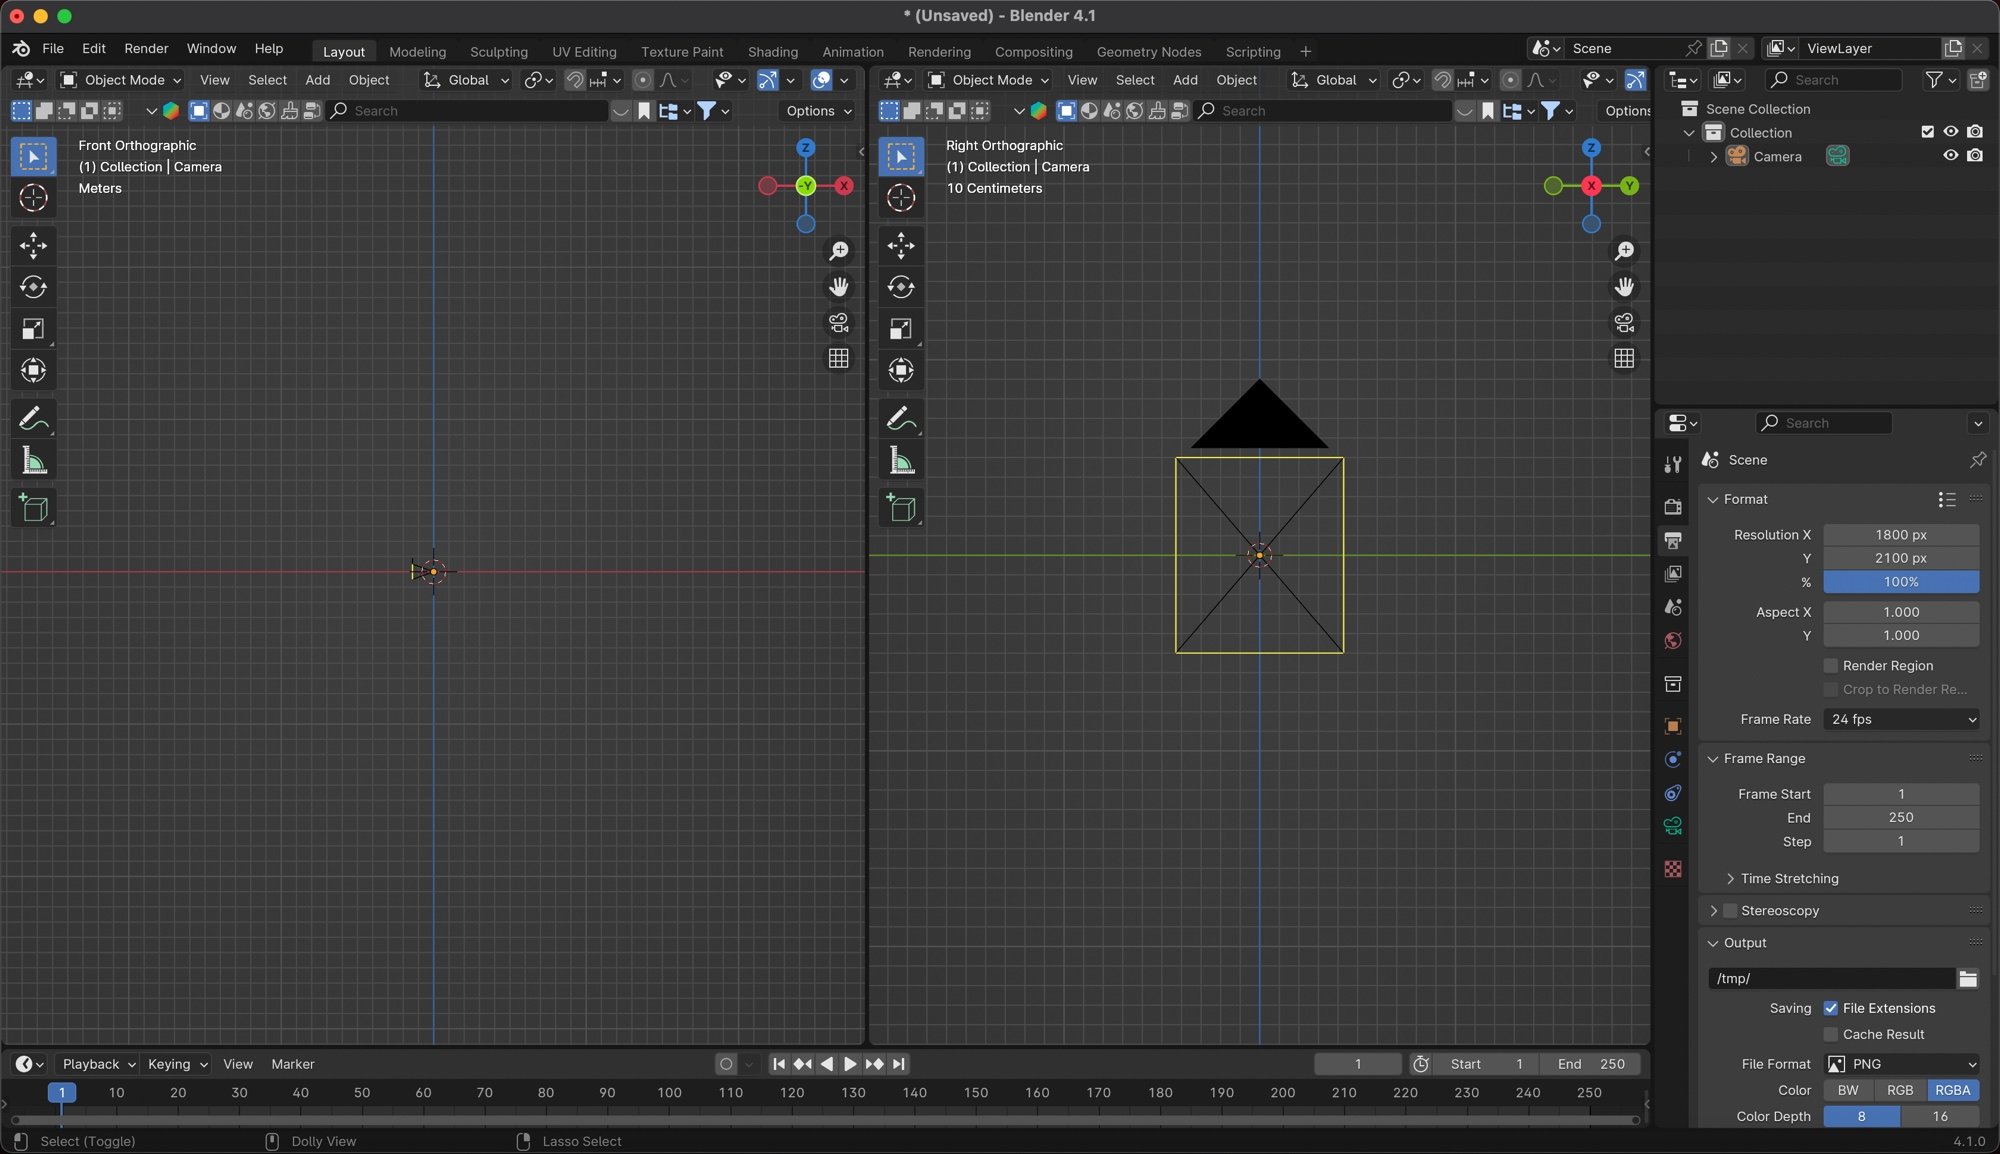Screen dimensions: 2000x1154
Task: Switch to the Geometry Nodes workspace tab
Action: (x=1149, y=52)
